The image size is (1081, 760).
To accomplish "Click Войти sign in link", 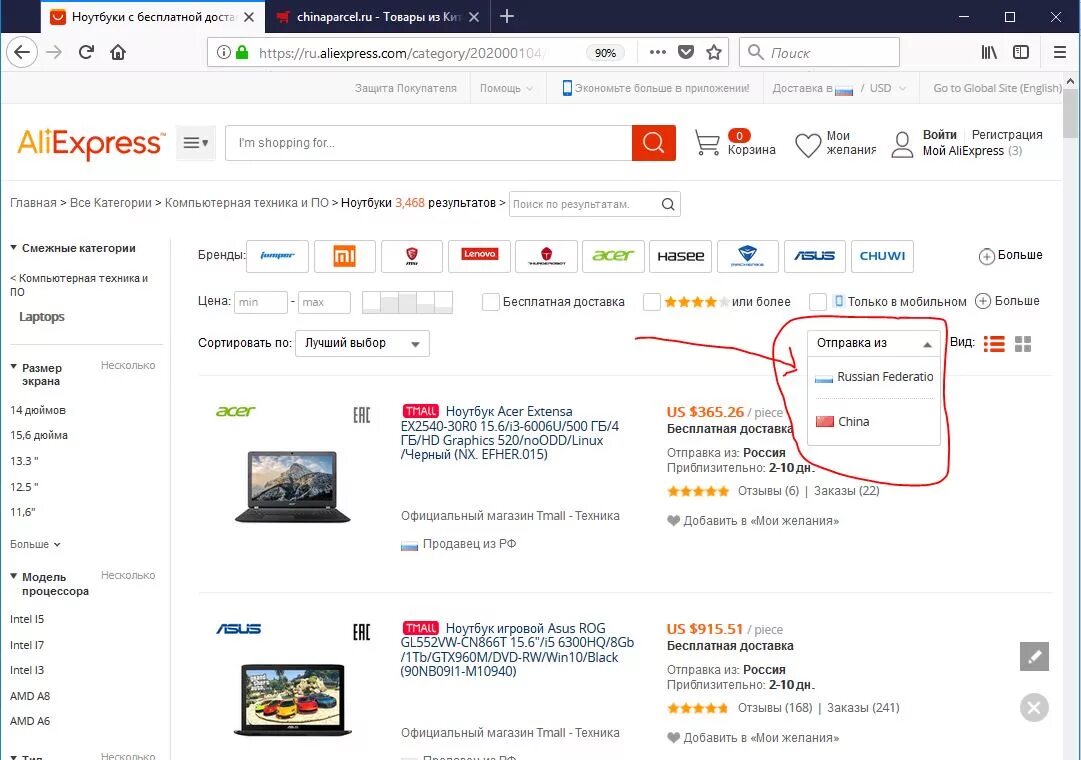I will click(940, 135).
